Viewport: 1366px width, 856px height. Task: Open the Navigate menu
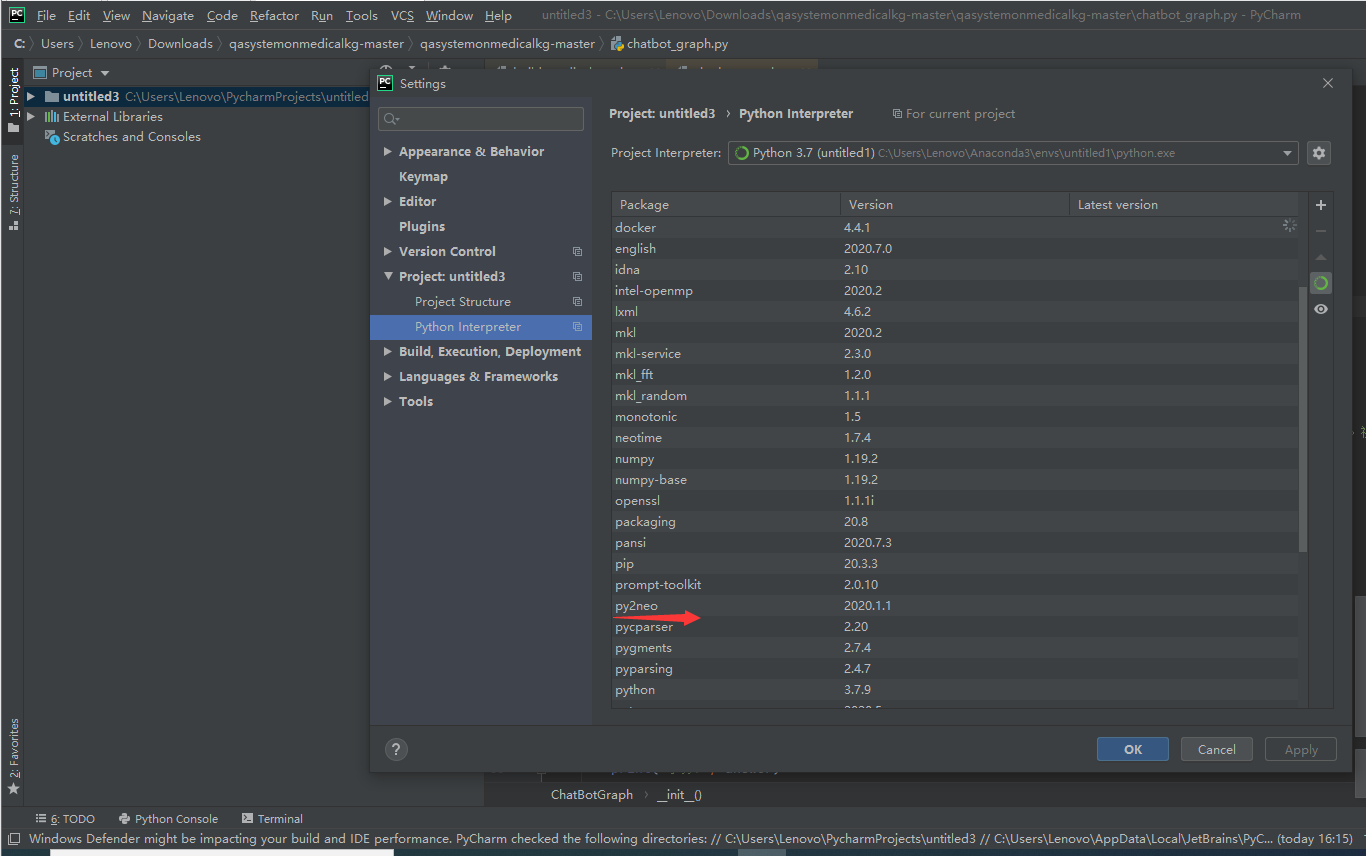168,16
